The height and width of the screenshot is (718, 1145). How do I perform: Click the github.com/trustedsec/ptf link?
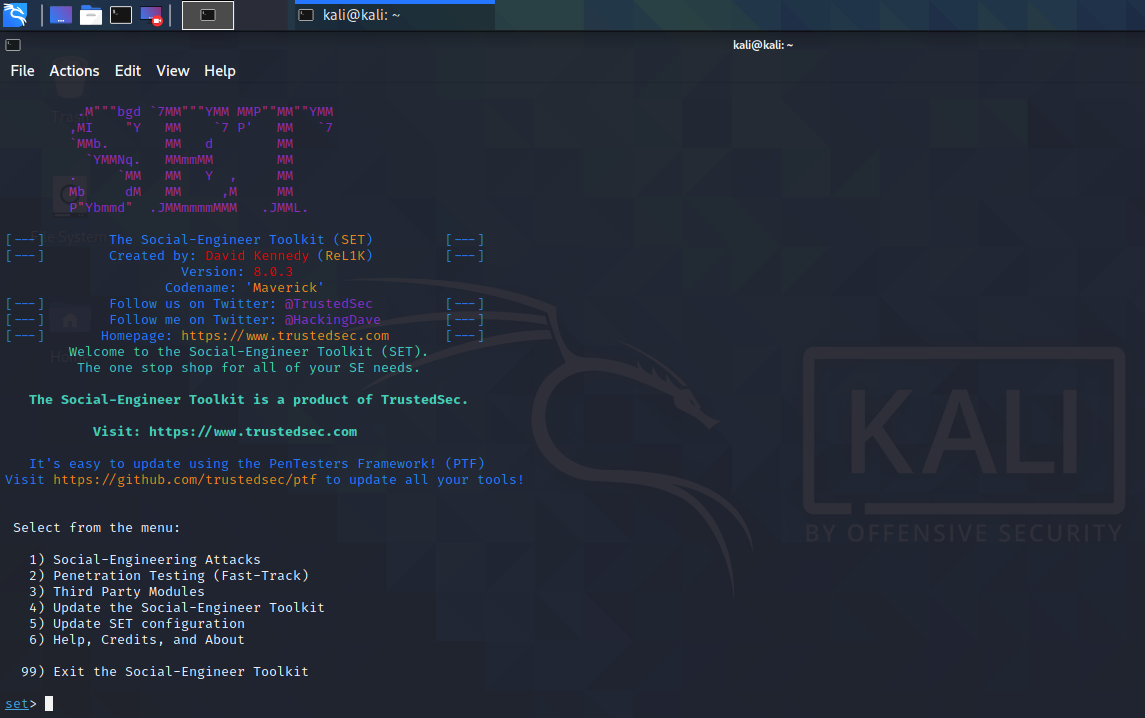pyautogui.click(x=185, y=480)
